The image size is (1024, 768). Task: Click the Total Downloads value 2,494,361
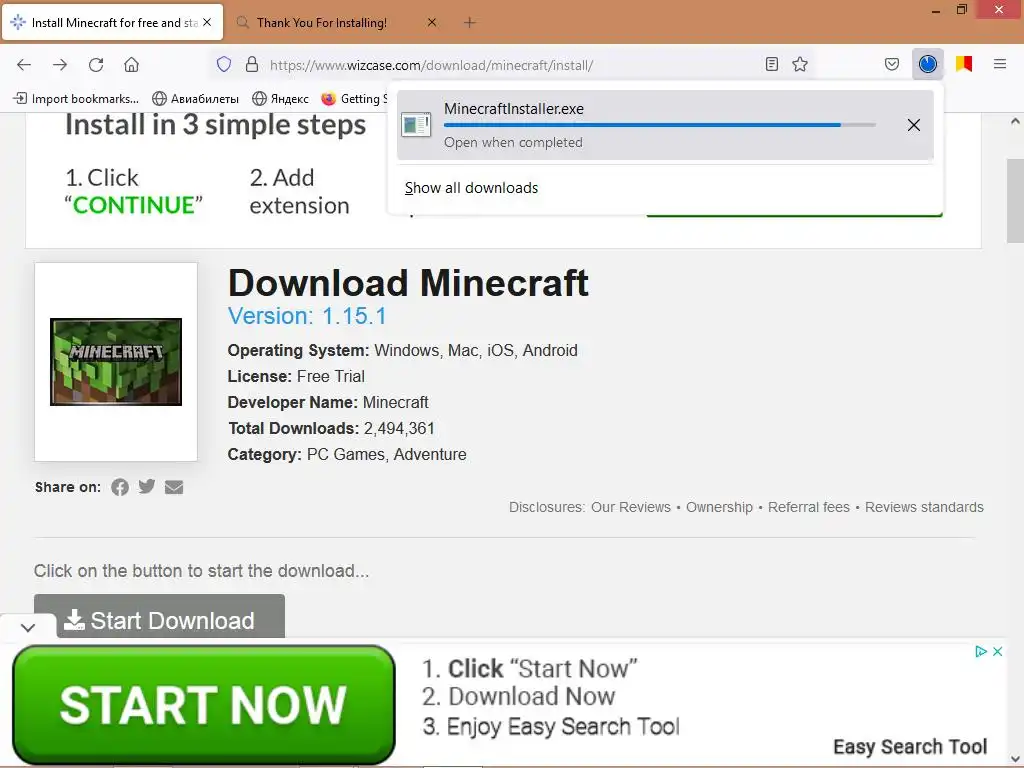click(x=399, y=428)
